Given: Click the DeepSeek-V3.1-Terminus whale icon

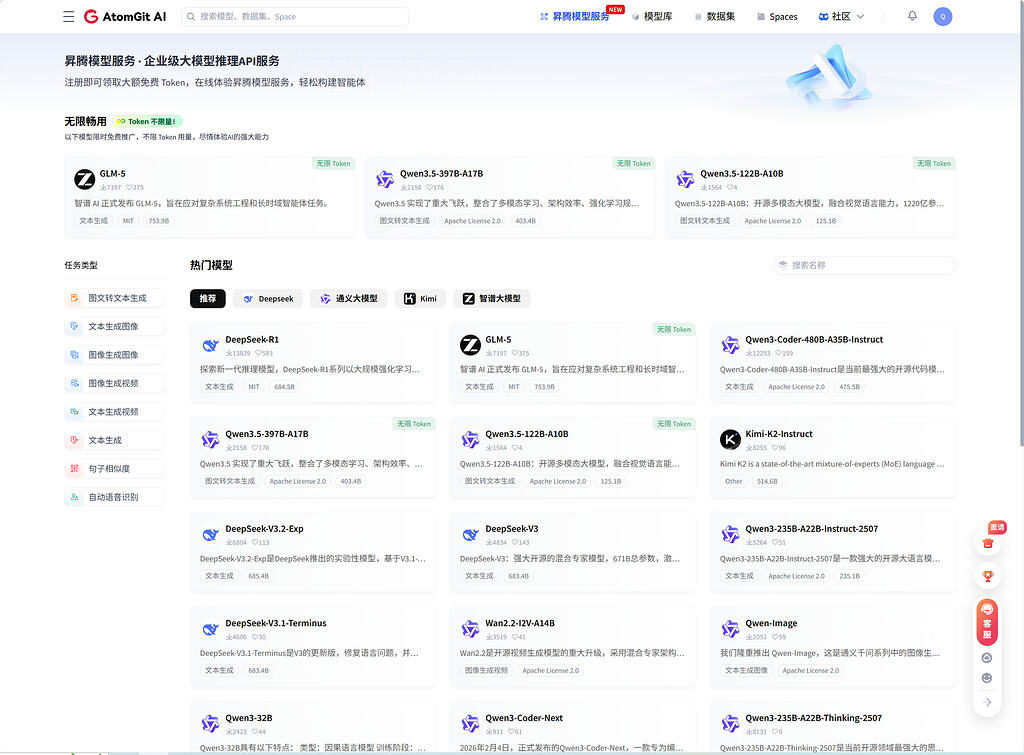Looking at the screenshot, I should click(x=210, y=628).
